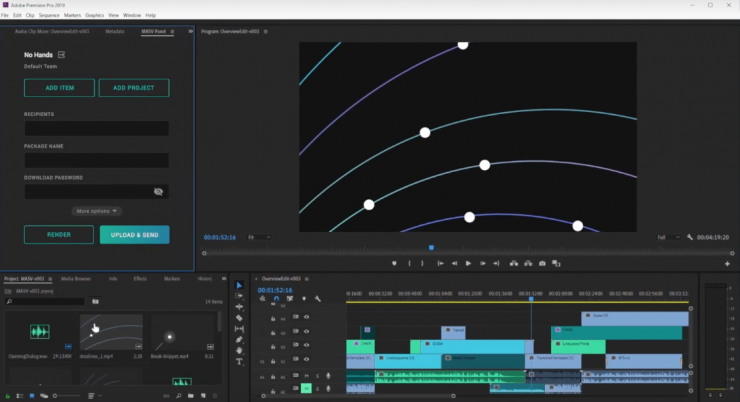
Task: Click the Export Frame camera icon
Action: point(542,263)
